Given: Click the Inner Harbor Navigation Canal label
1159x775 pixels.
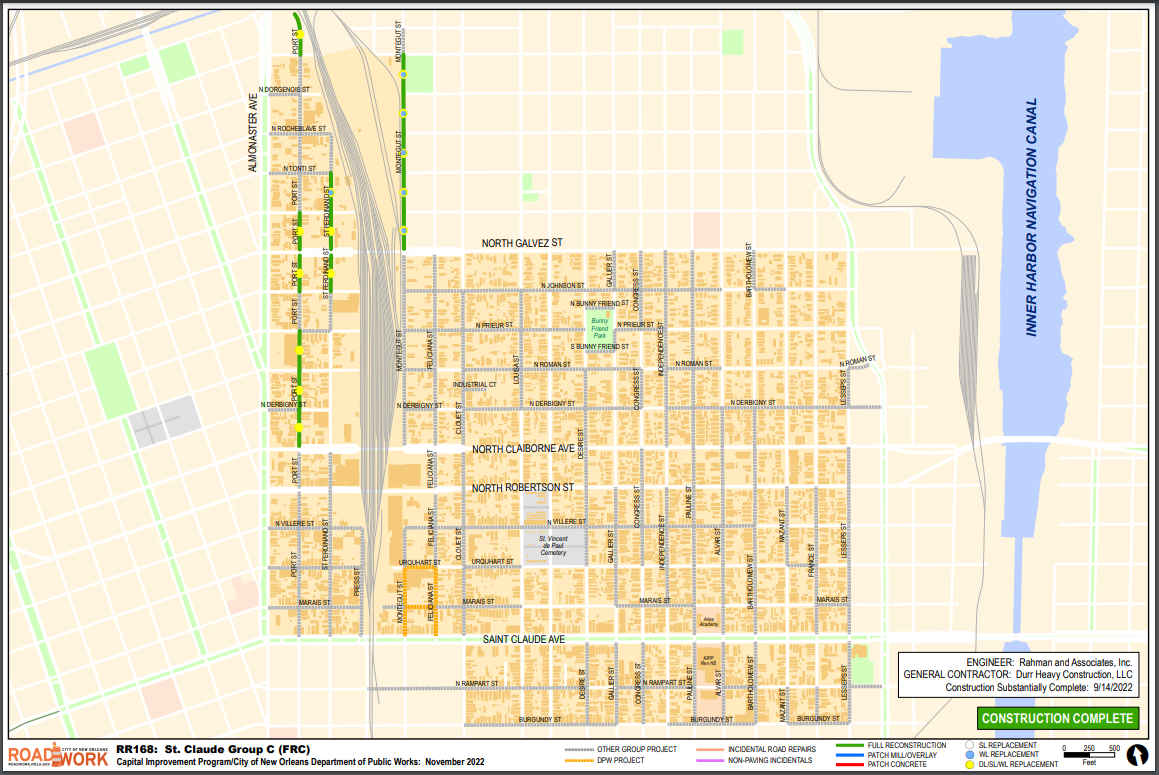Looking at the screenshot, I should click(x=1032, y=217).
